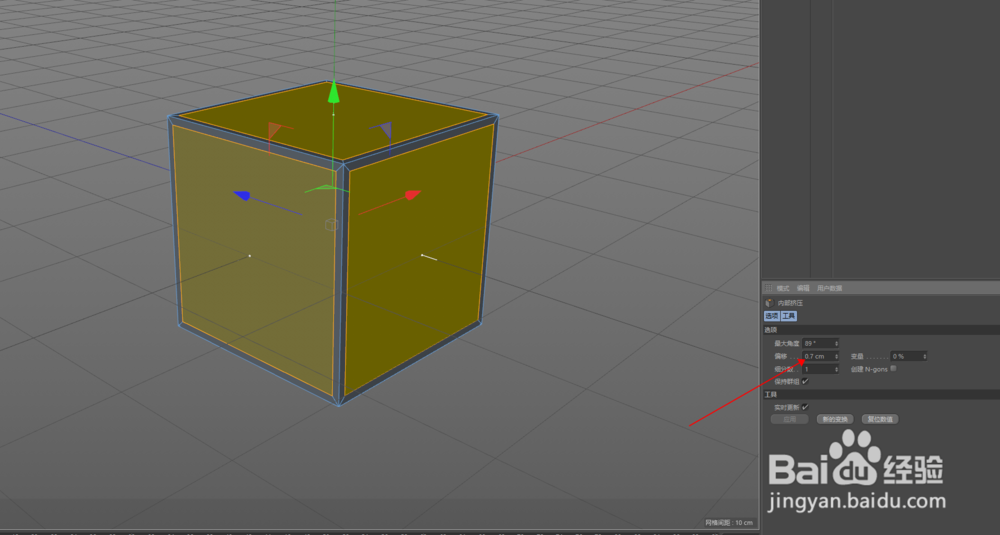Click the inner extrude tool icon
This screenshot has height=535, width=1000.
pyautogui.click(x=769, y=303)
